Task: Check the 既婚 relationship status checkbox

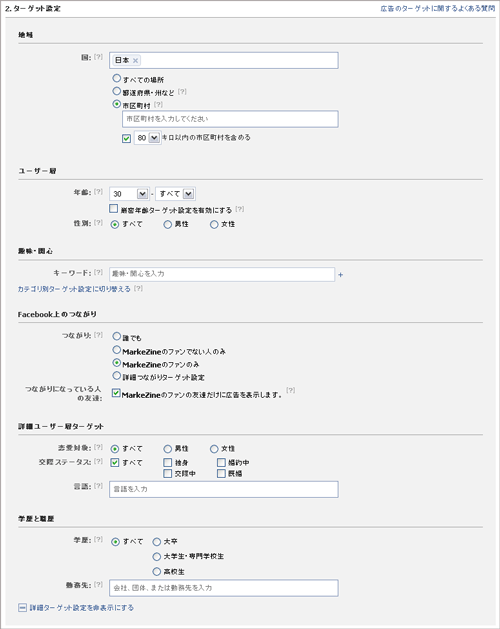Action: click(x=221, y=474)
